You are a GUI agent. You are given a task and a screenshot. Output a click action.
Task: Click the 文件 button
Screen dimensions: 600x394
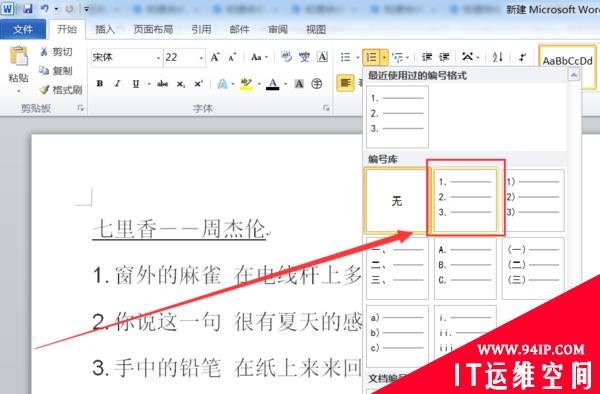coord(23,29)
